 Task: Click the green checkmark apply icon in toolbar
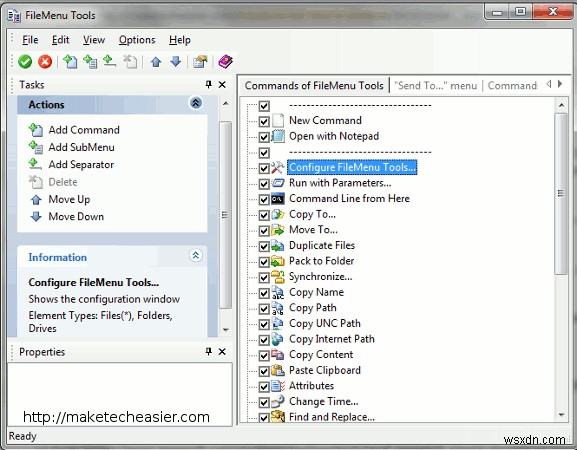25,61
